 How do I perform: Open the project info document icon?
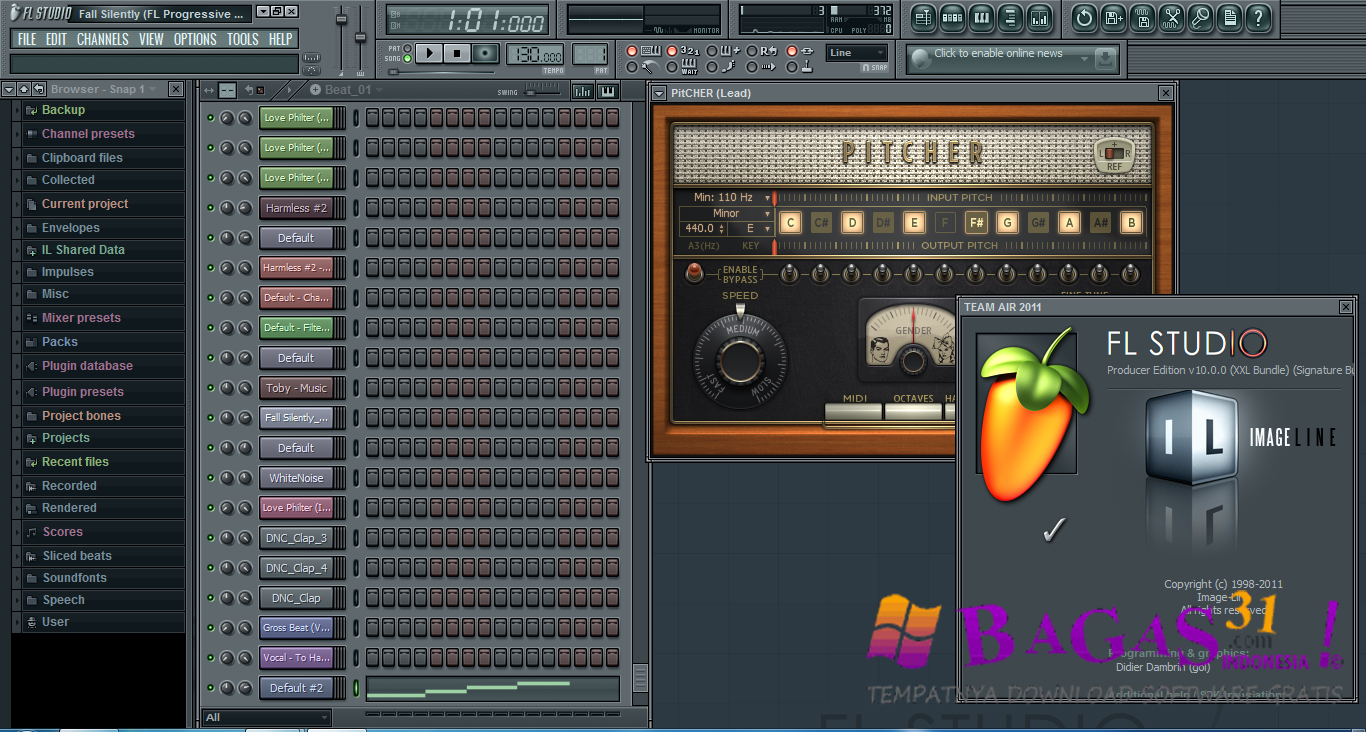1229,17
